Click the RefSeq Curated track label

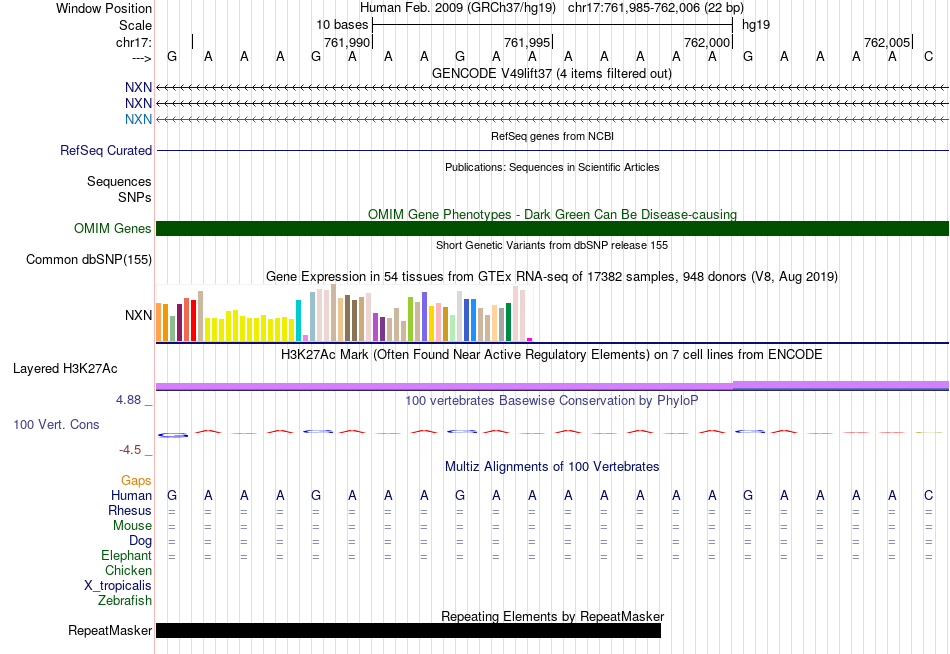click(105, 150)
